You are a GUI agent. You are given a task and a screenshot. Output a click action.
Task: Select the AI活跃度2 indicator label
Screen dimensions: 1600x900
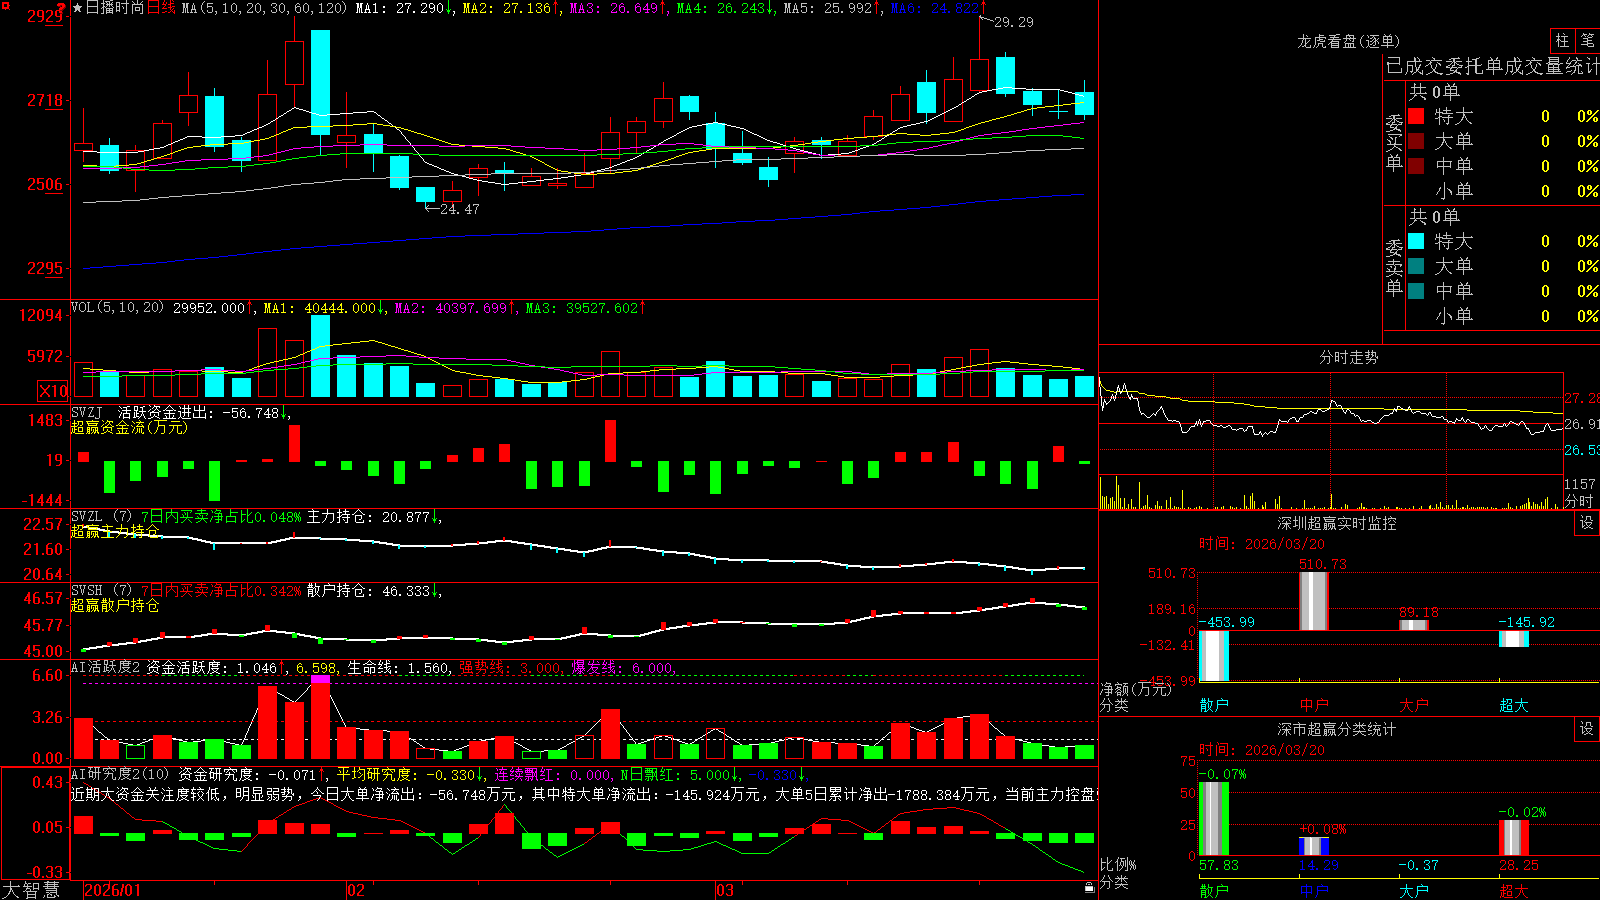[106, 667]
